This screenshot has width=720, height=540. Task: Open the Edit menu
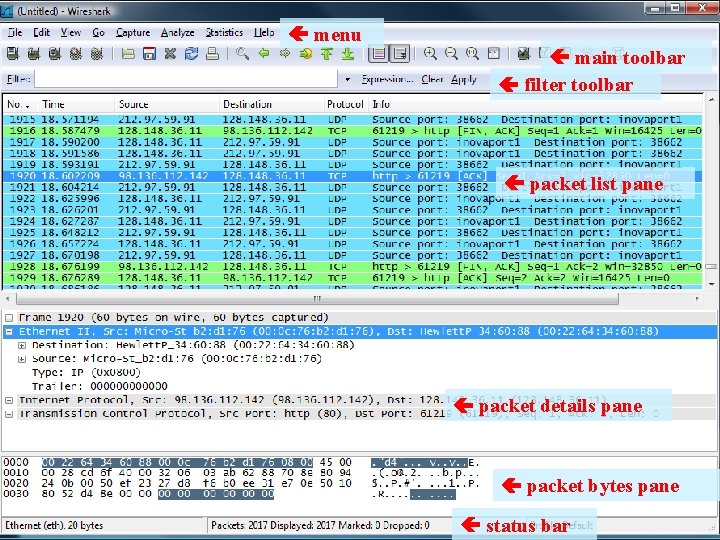click(x=41, y=33)
